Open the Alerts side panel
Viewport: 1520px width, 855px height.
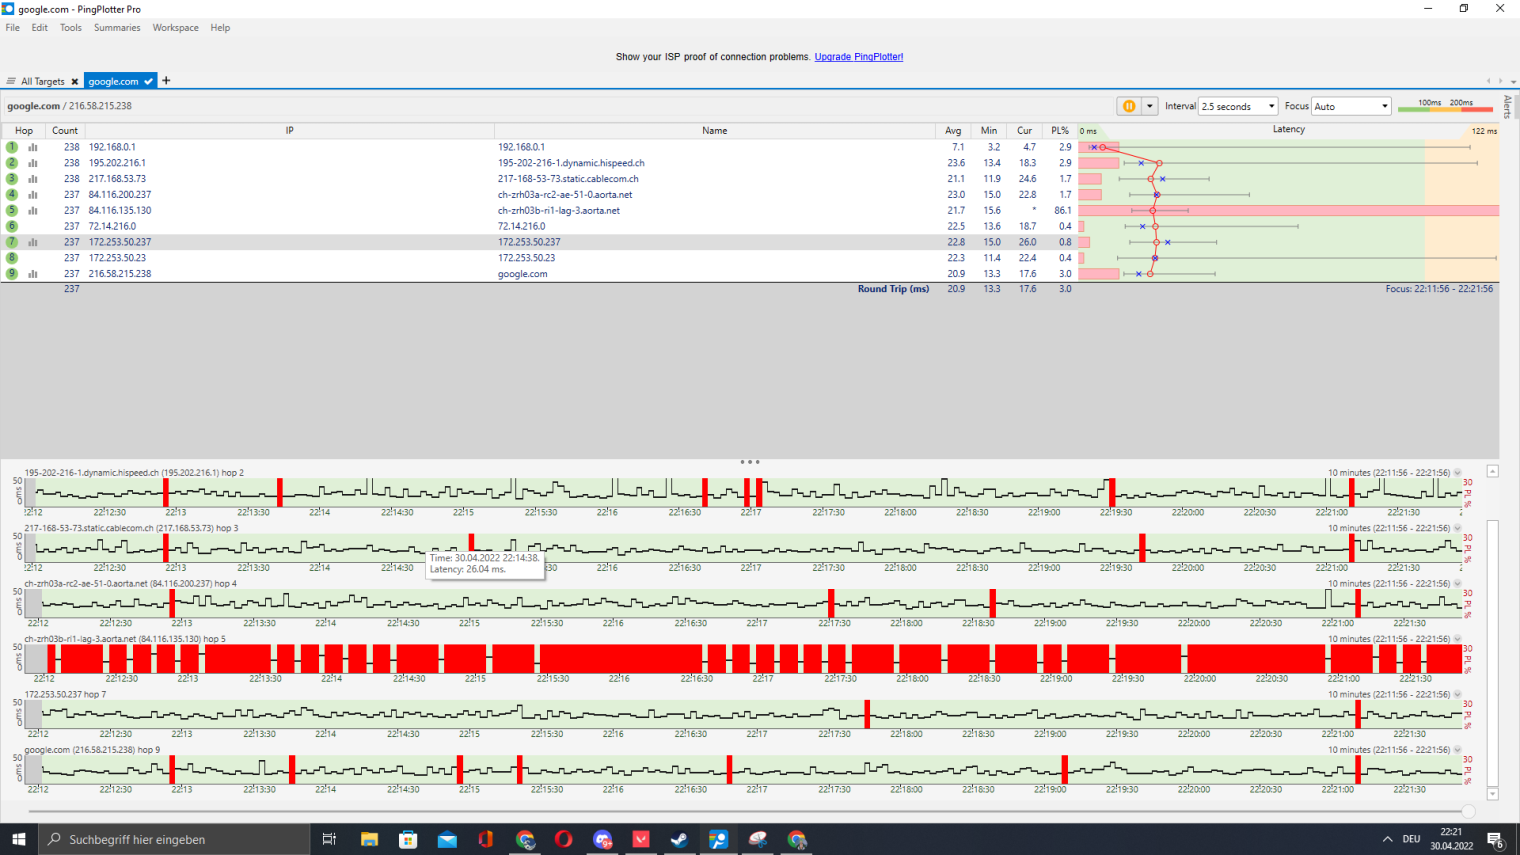click(x=1507, y=107)
